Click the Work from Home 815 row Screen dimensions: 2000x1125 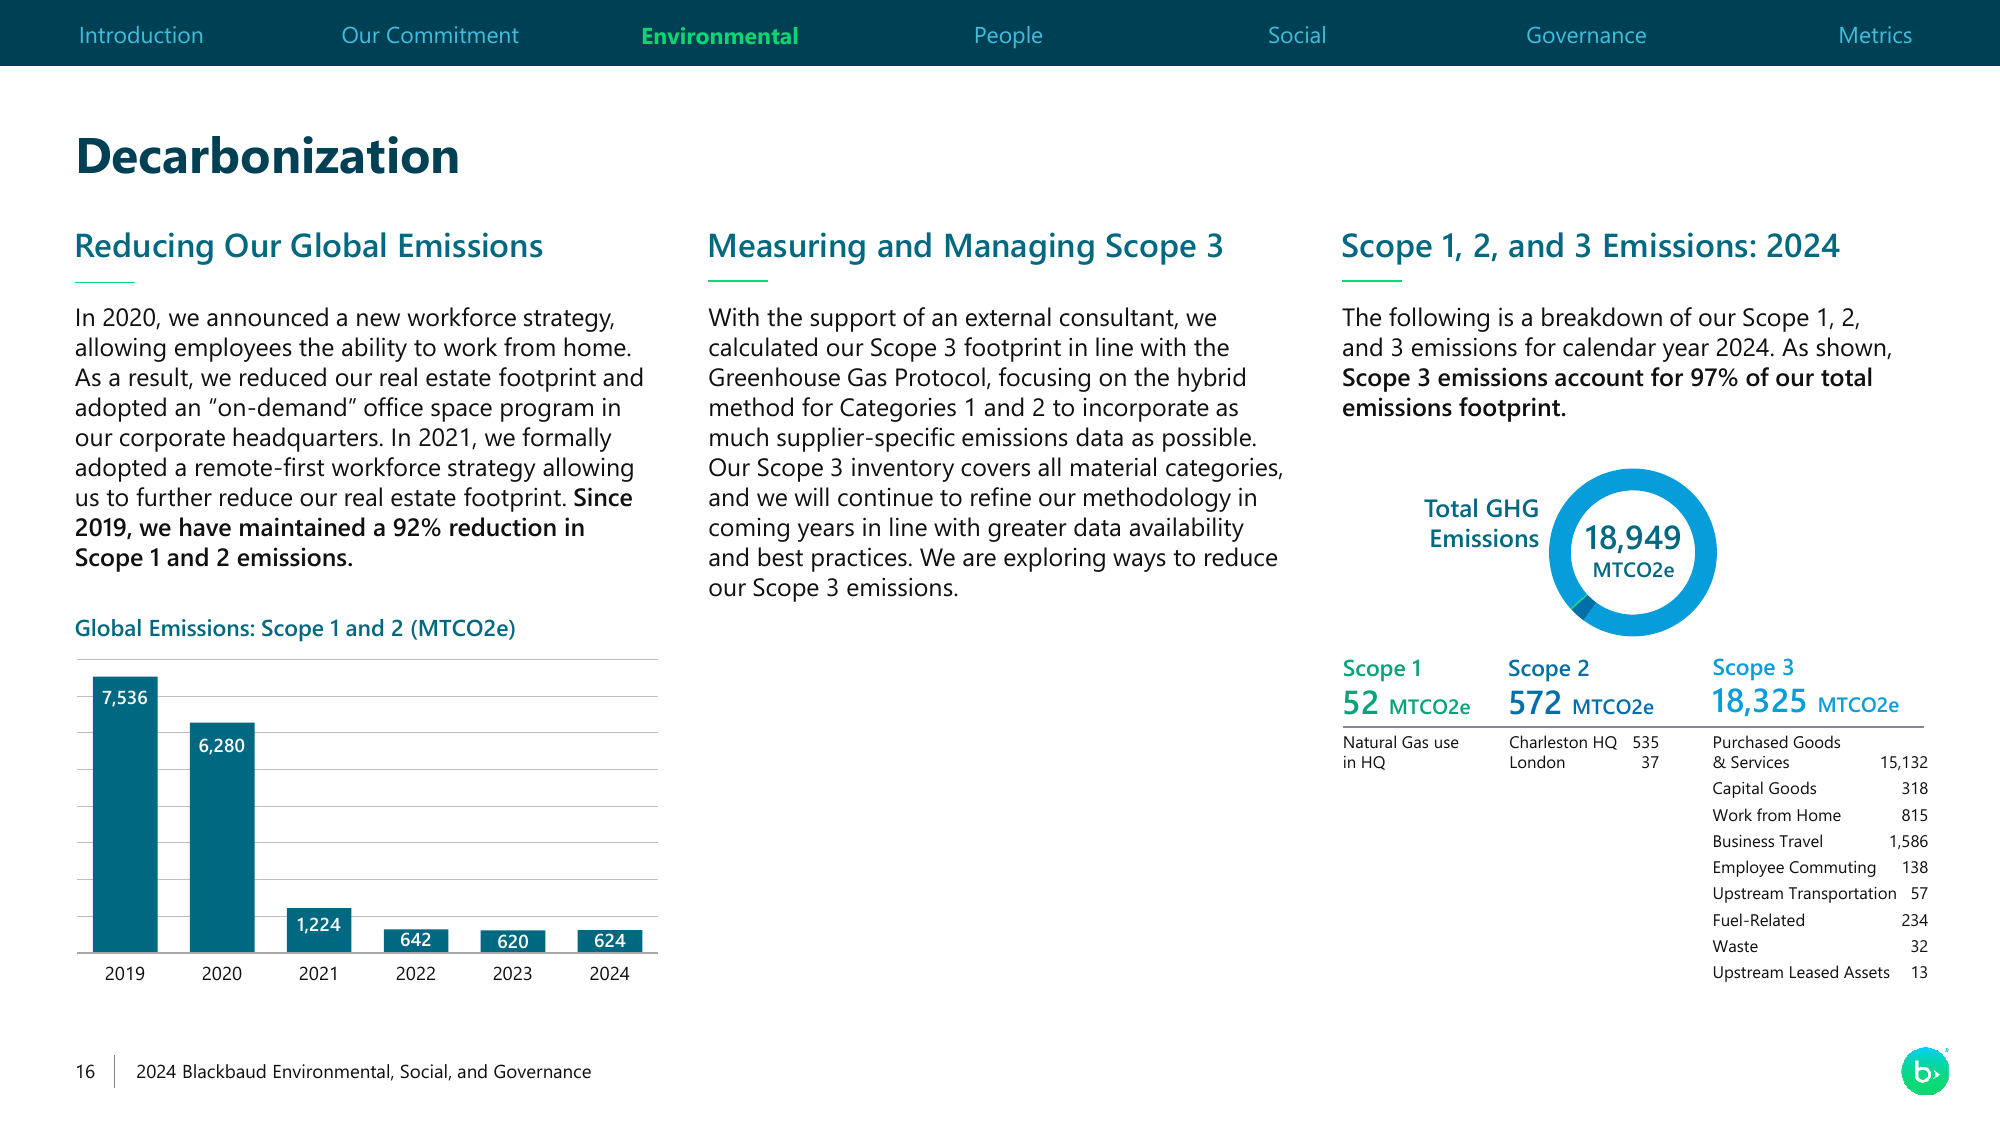coord(1820,815)
